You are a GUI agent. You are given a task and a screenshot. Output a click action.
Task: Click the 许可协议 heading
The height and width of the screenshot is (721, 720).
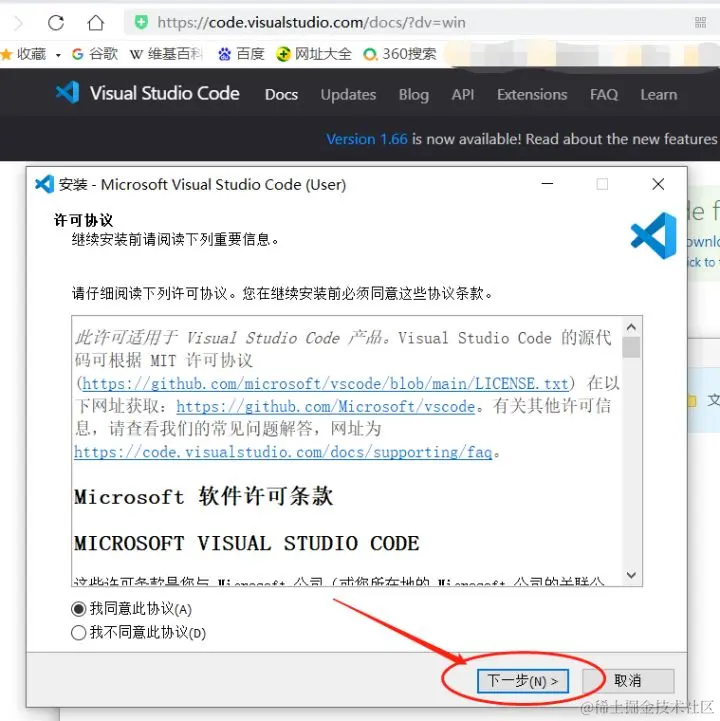pos(83,220)
